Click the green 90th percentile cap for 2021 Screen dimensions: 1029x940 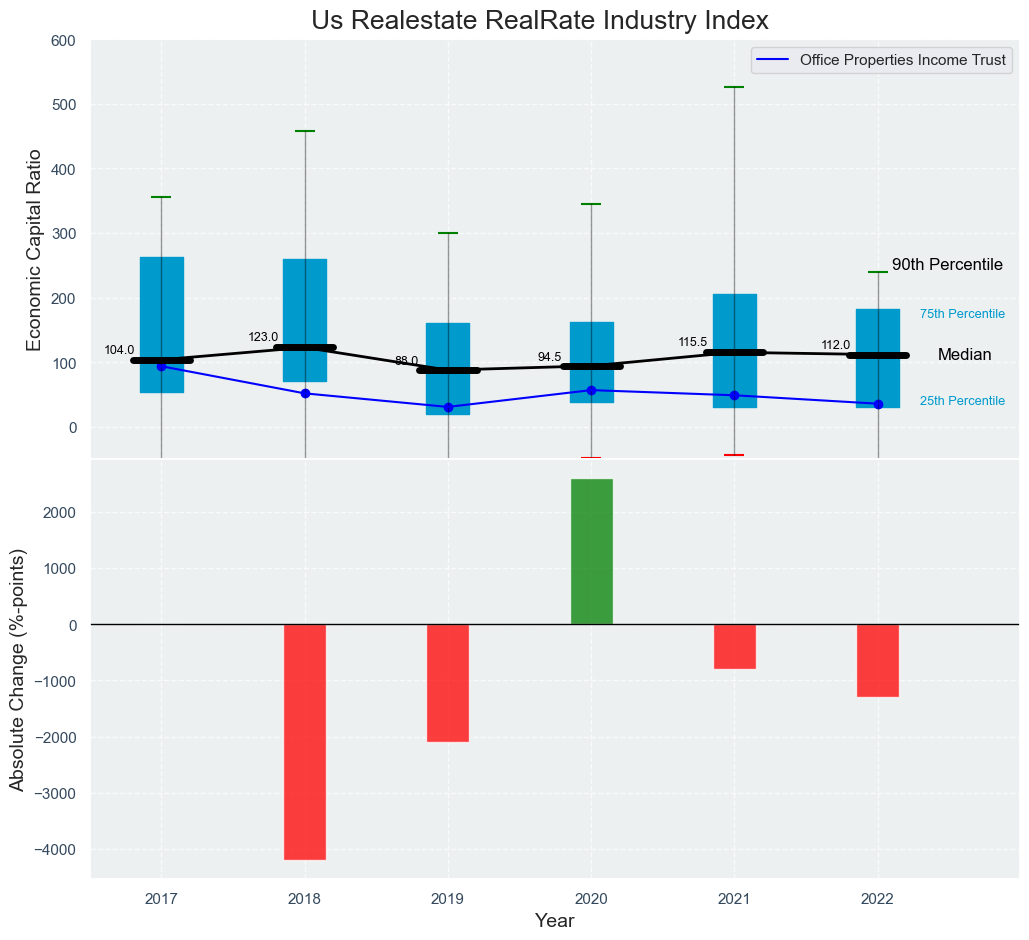click(734, 87)
